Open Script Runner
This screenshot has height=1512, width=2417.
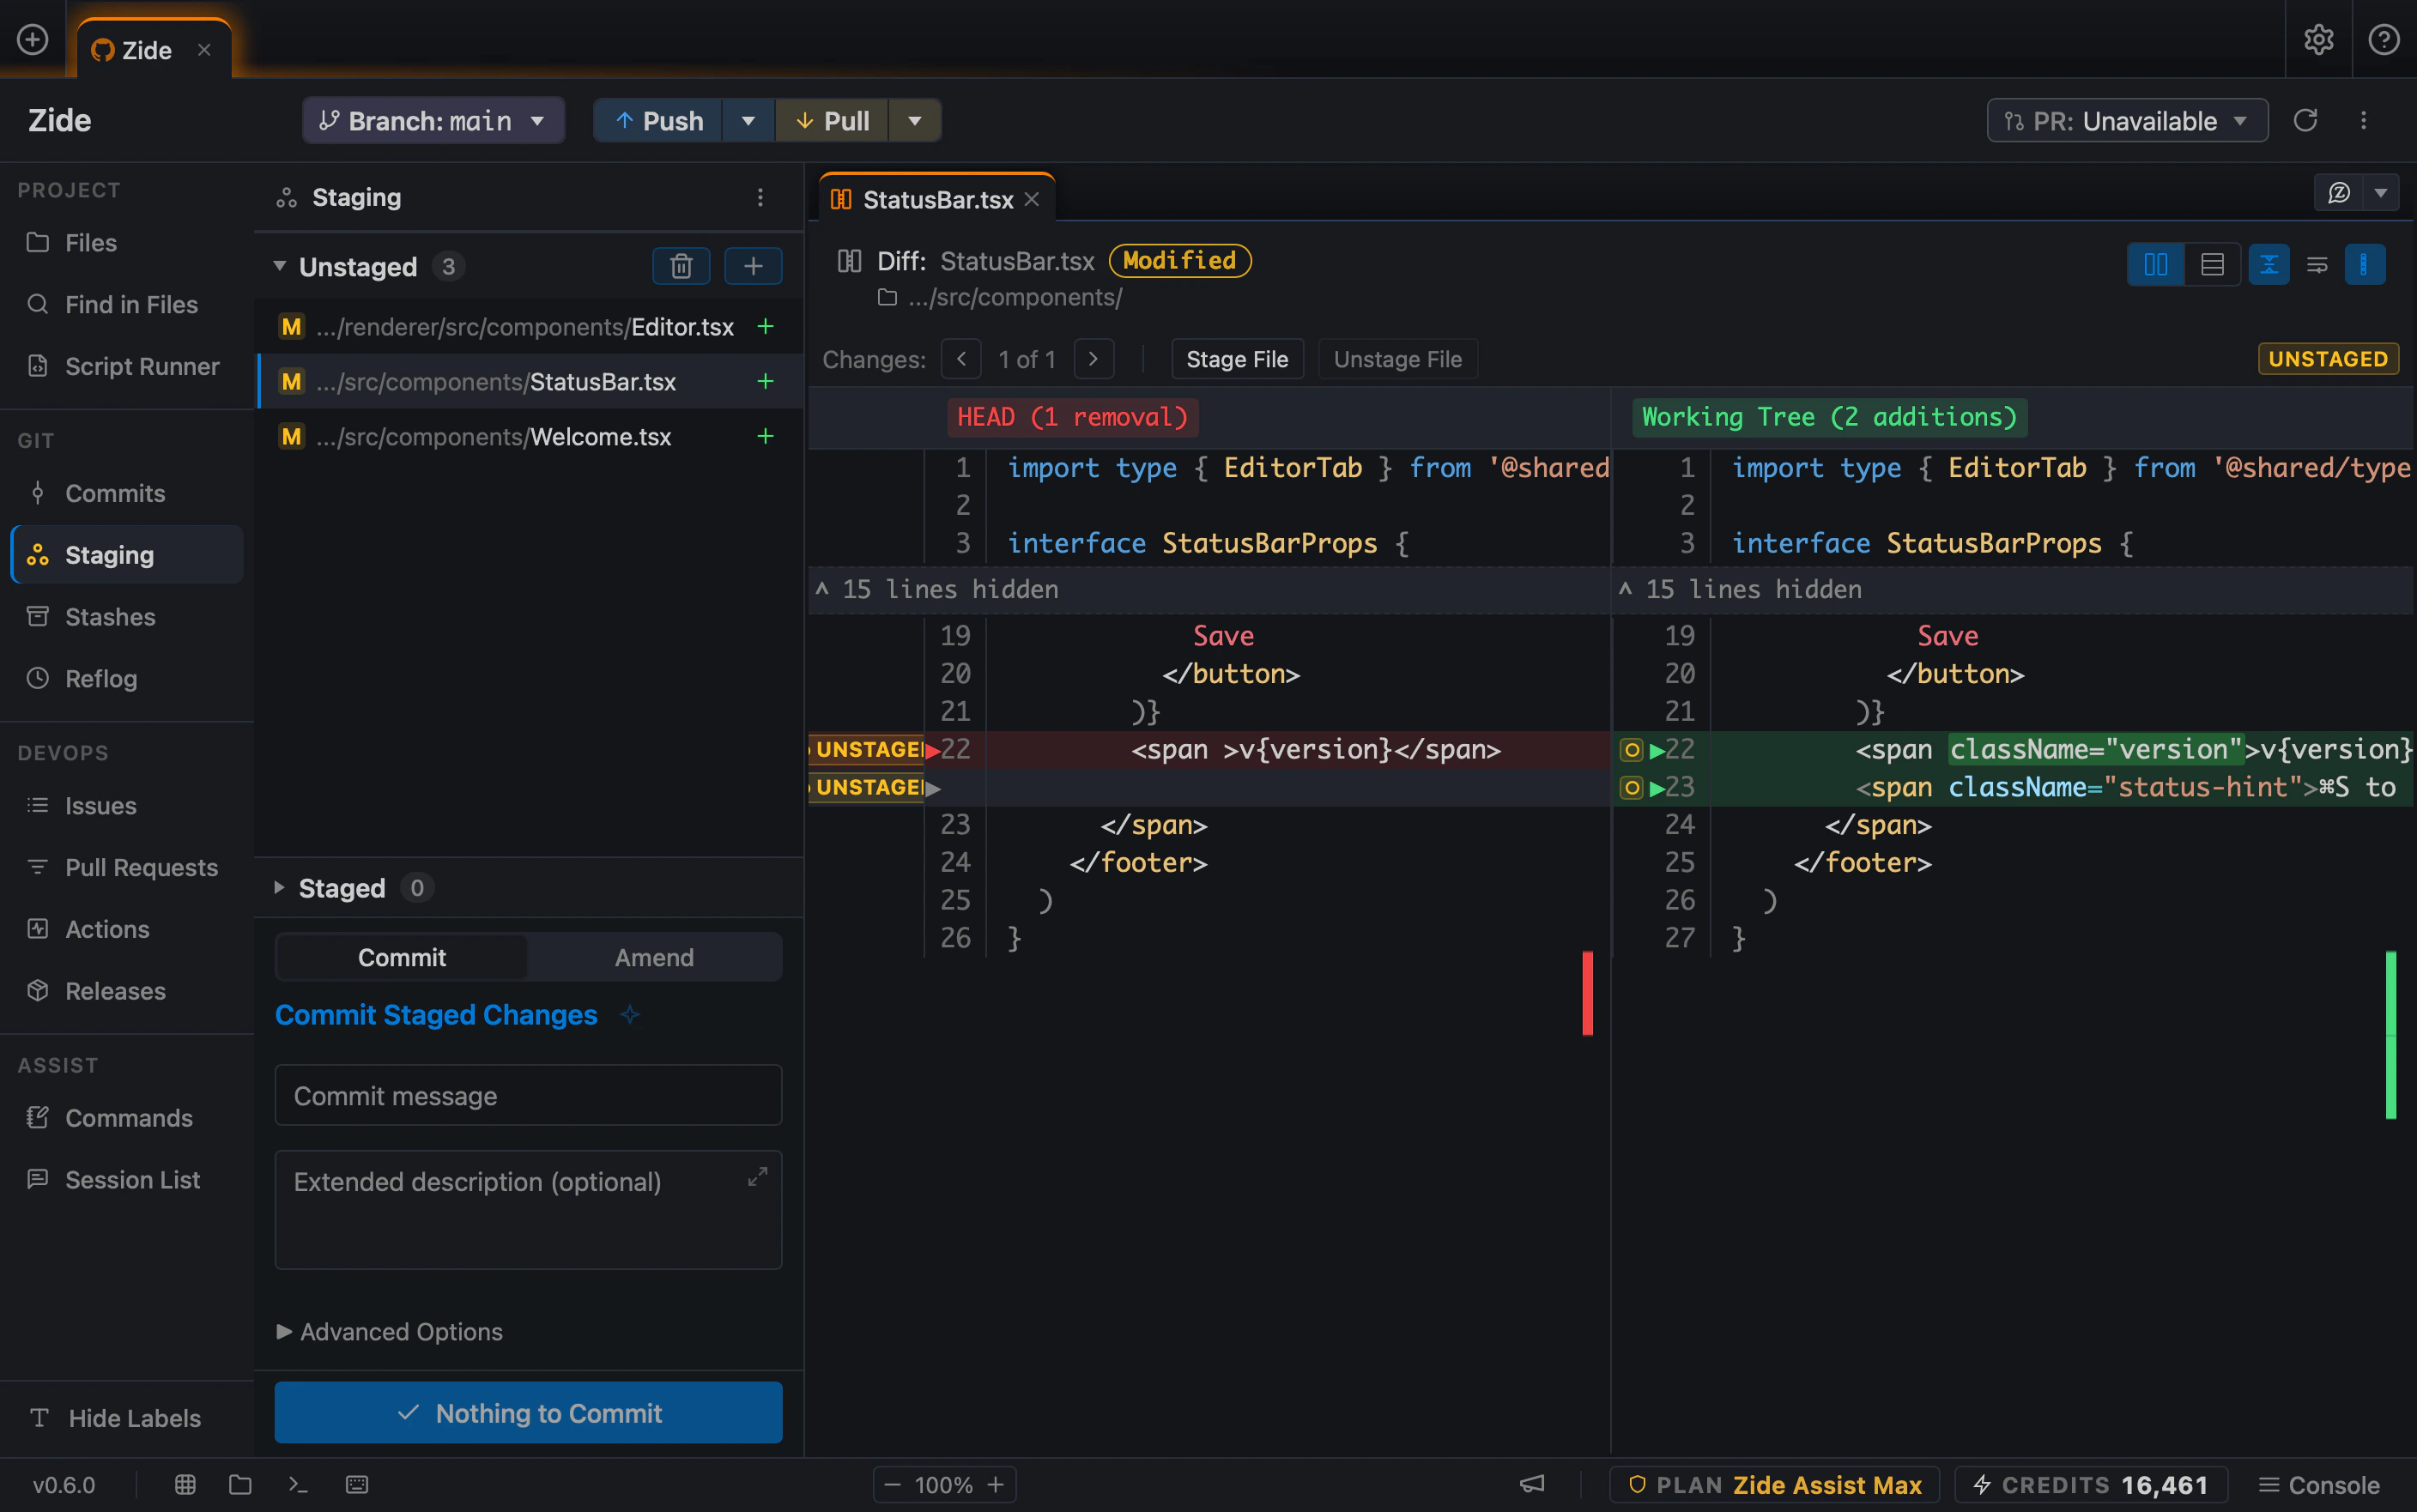tap(127, 366)
